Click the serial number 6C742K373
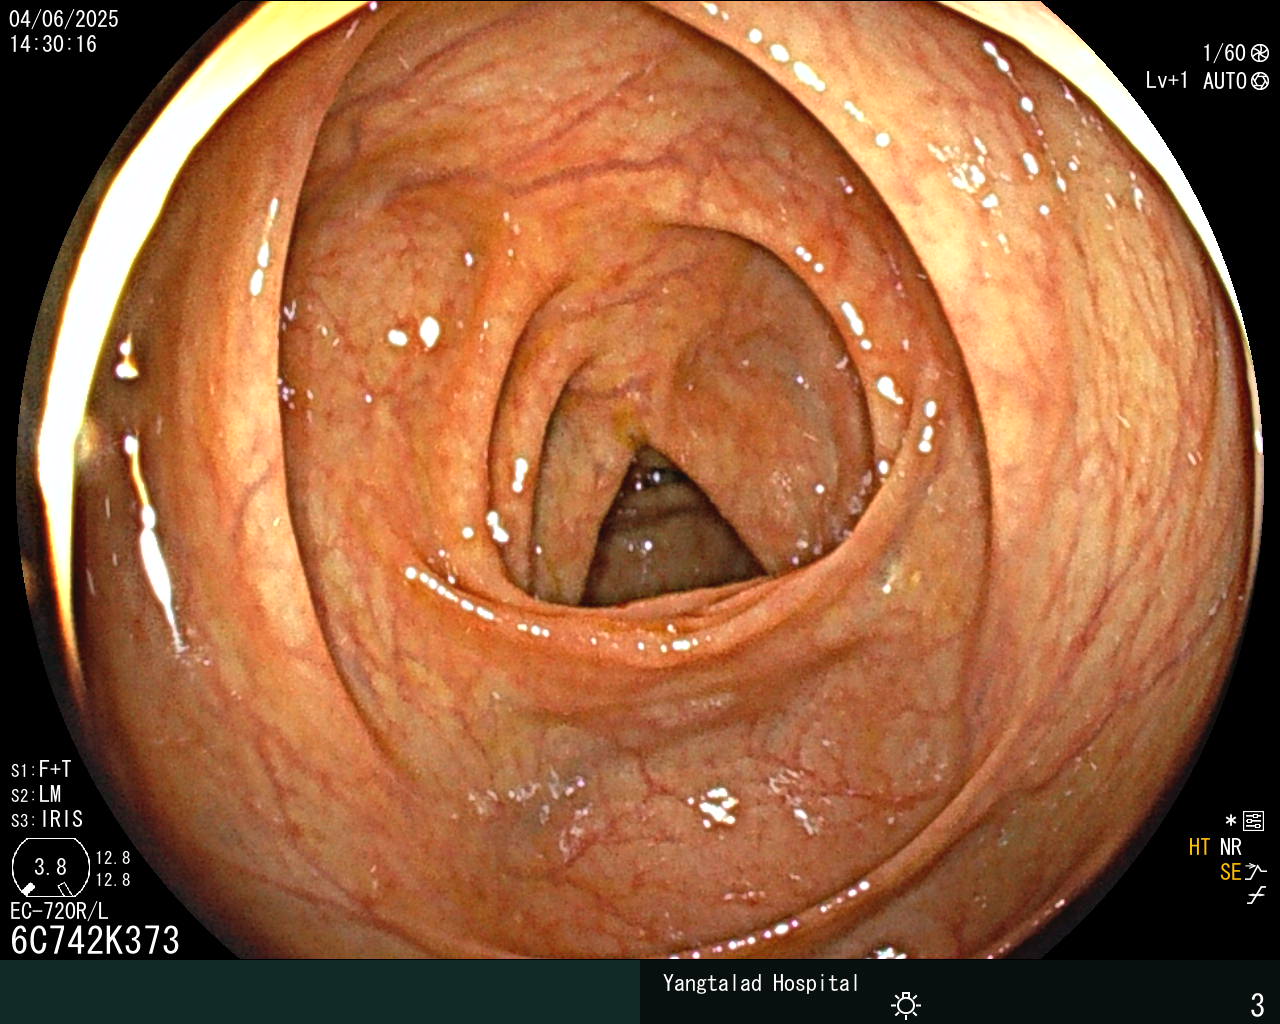The width and height of the screenshot is (1280, 1024). point(95,940)
